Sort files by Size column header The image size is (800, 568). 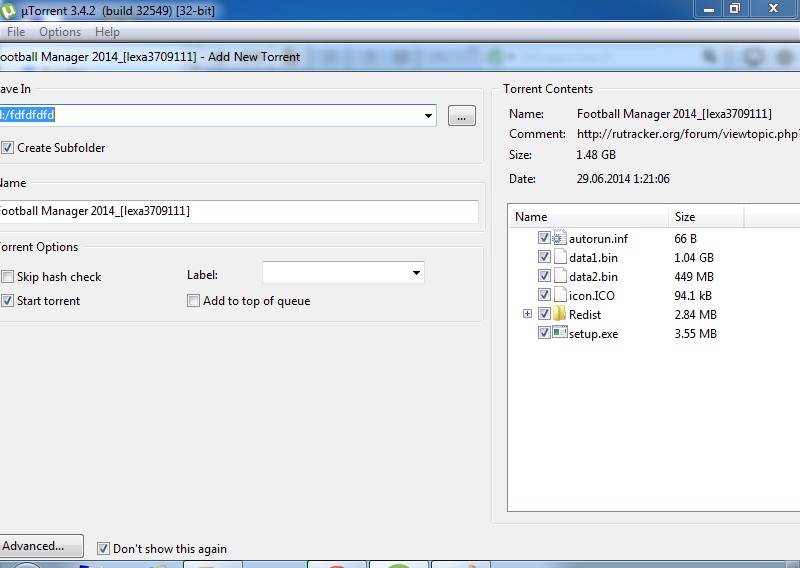point(706,217)
